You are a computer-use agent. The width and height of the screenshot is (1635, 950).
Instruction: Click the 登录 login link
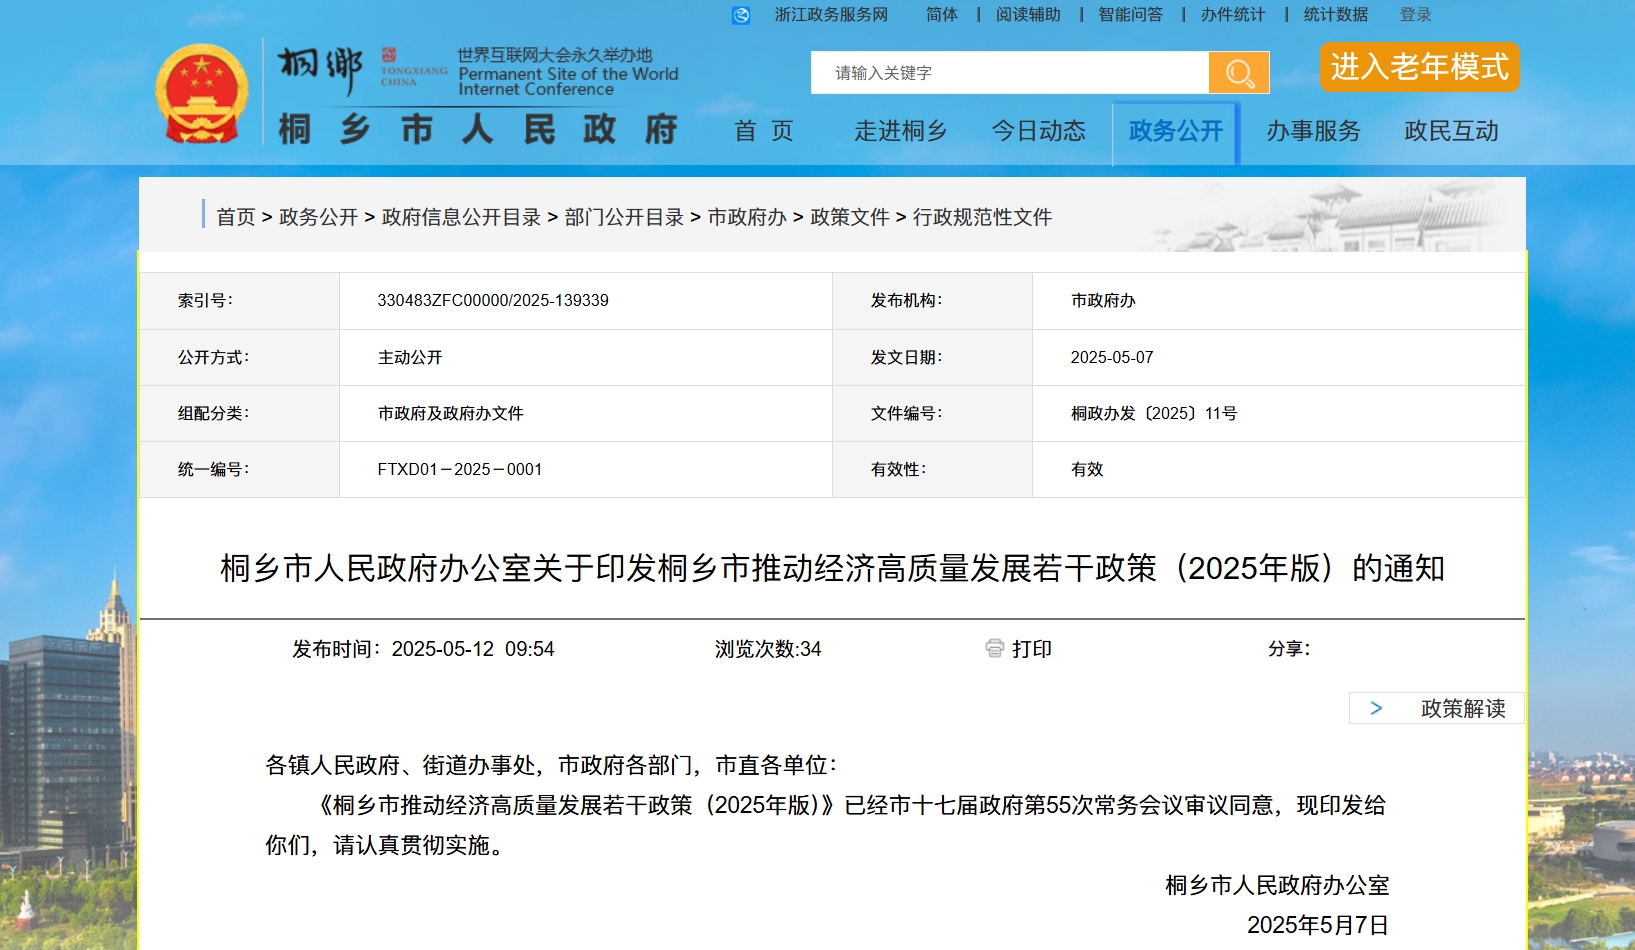[1415, 15]
